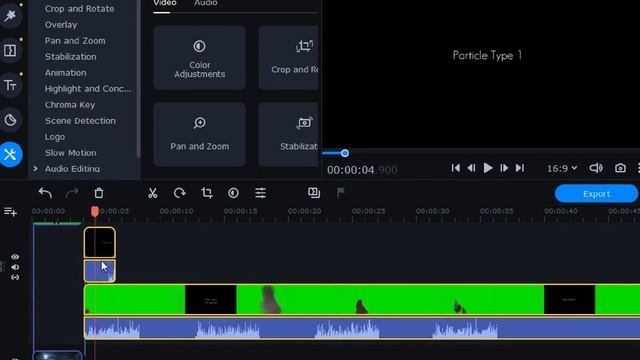Open the More Tools sidebar tab

tap(11, 154)
